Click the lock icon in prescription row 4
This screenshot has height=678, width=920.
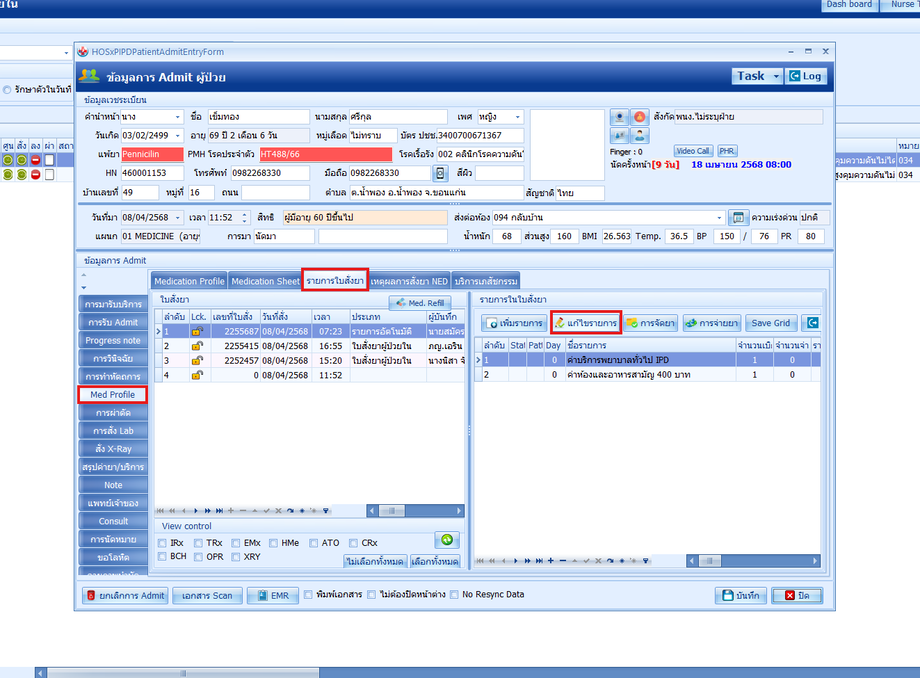coord(197,375)
